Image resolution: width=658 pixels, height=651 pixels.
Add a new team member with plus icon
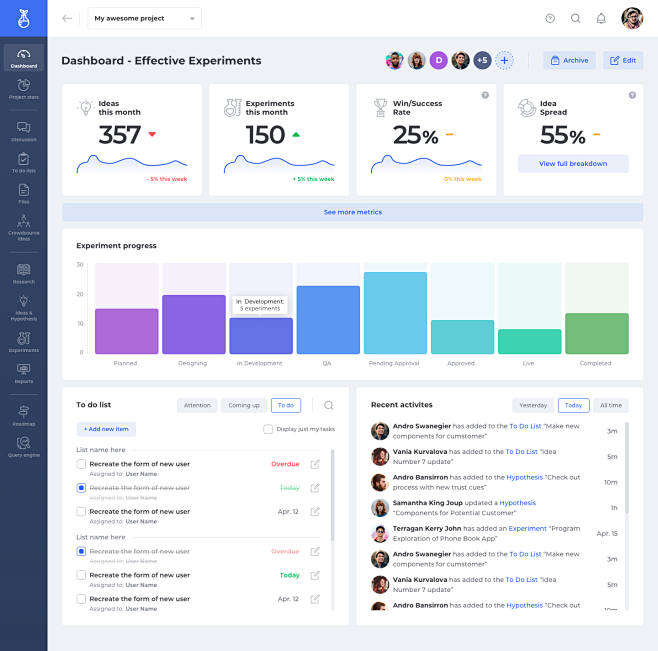[504, 60]
